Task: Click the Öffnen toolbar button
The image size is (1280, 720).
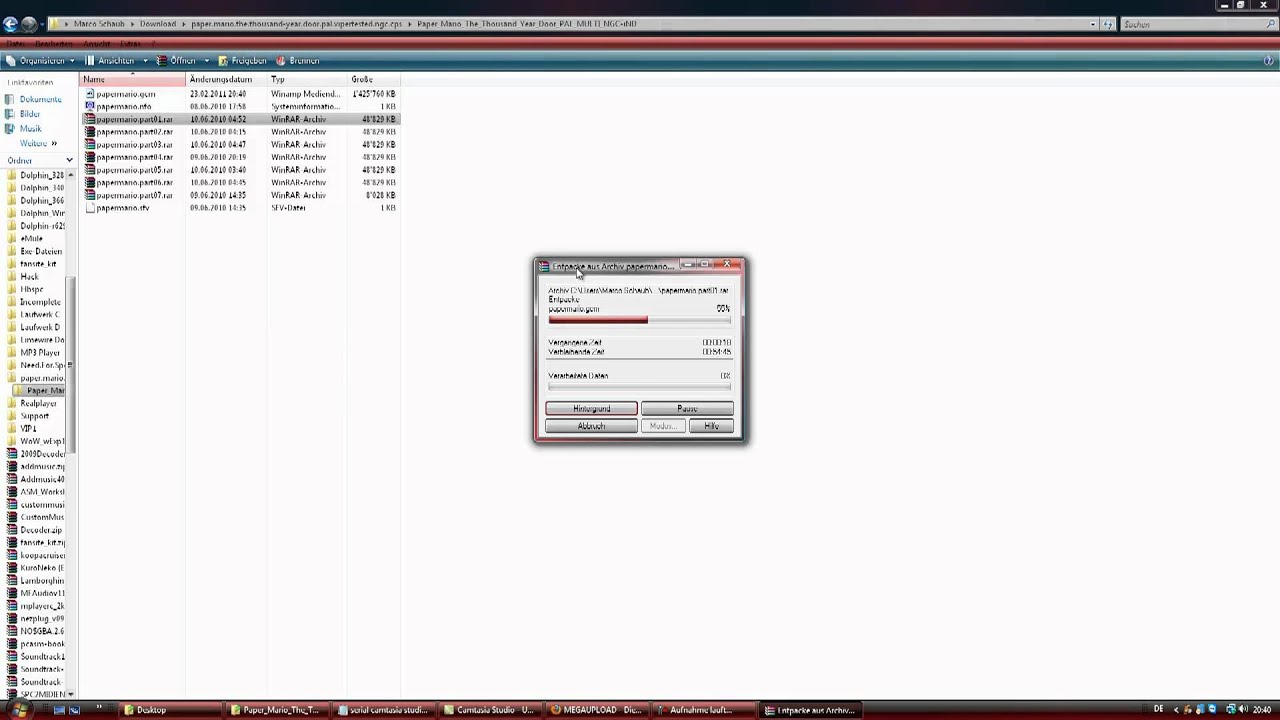Action: 182,61
